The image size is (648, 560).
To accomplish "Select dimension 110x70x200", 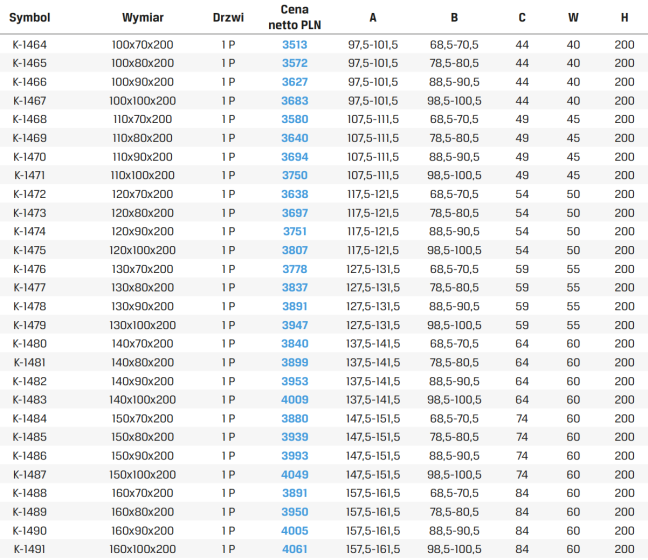I will coord(143,119).
